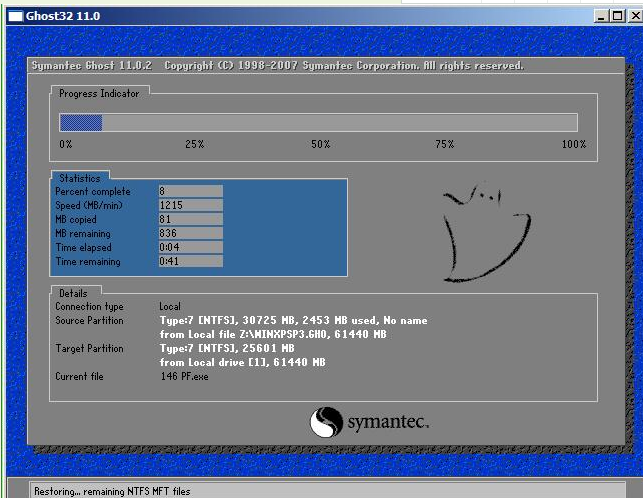Click the Target Partition 25601 MB line
This screenshot has height=498, width=643.
coord(227,348)
